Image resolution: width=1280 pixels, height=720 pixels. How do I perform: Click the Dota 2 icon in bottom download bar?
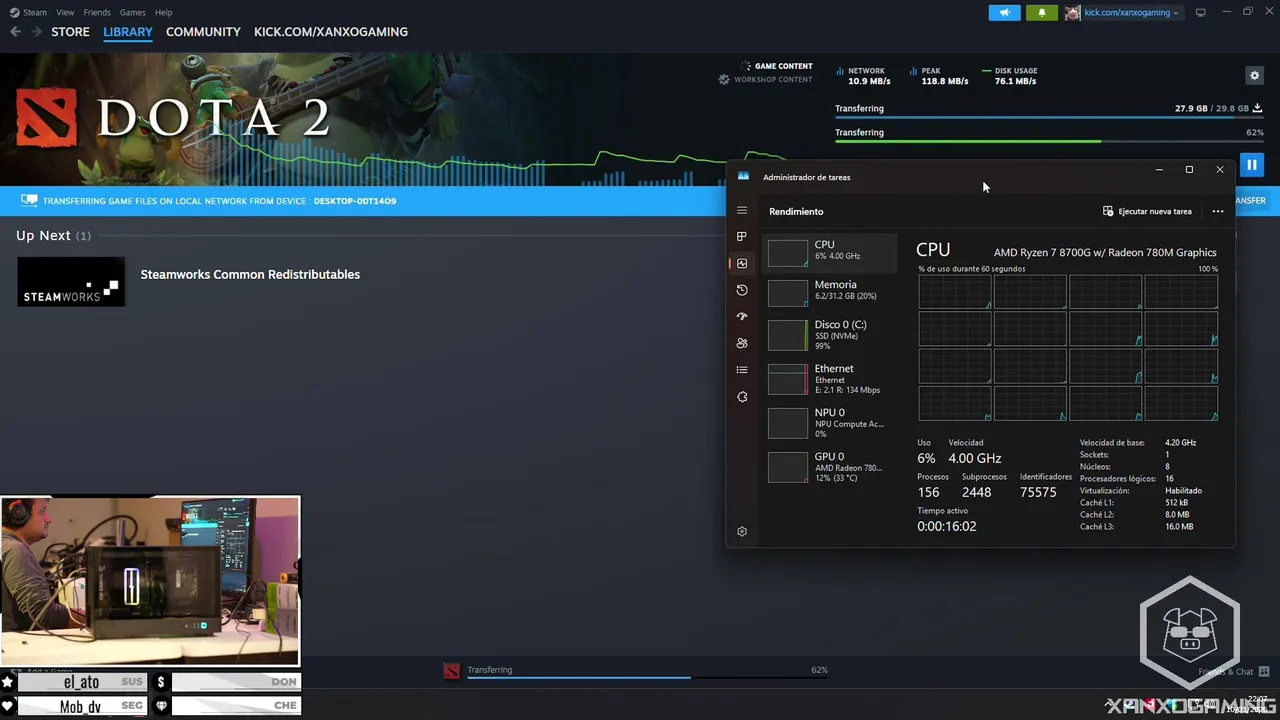pos(452,671)
